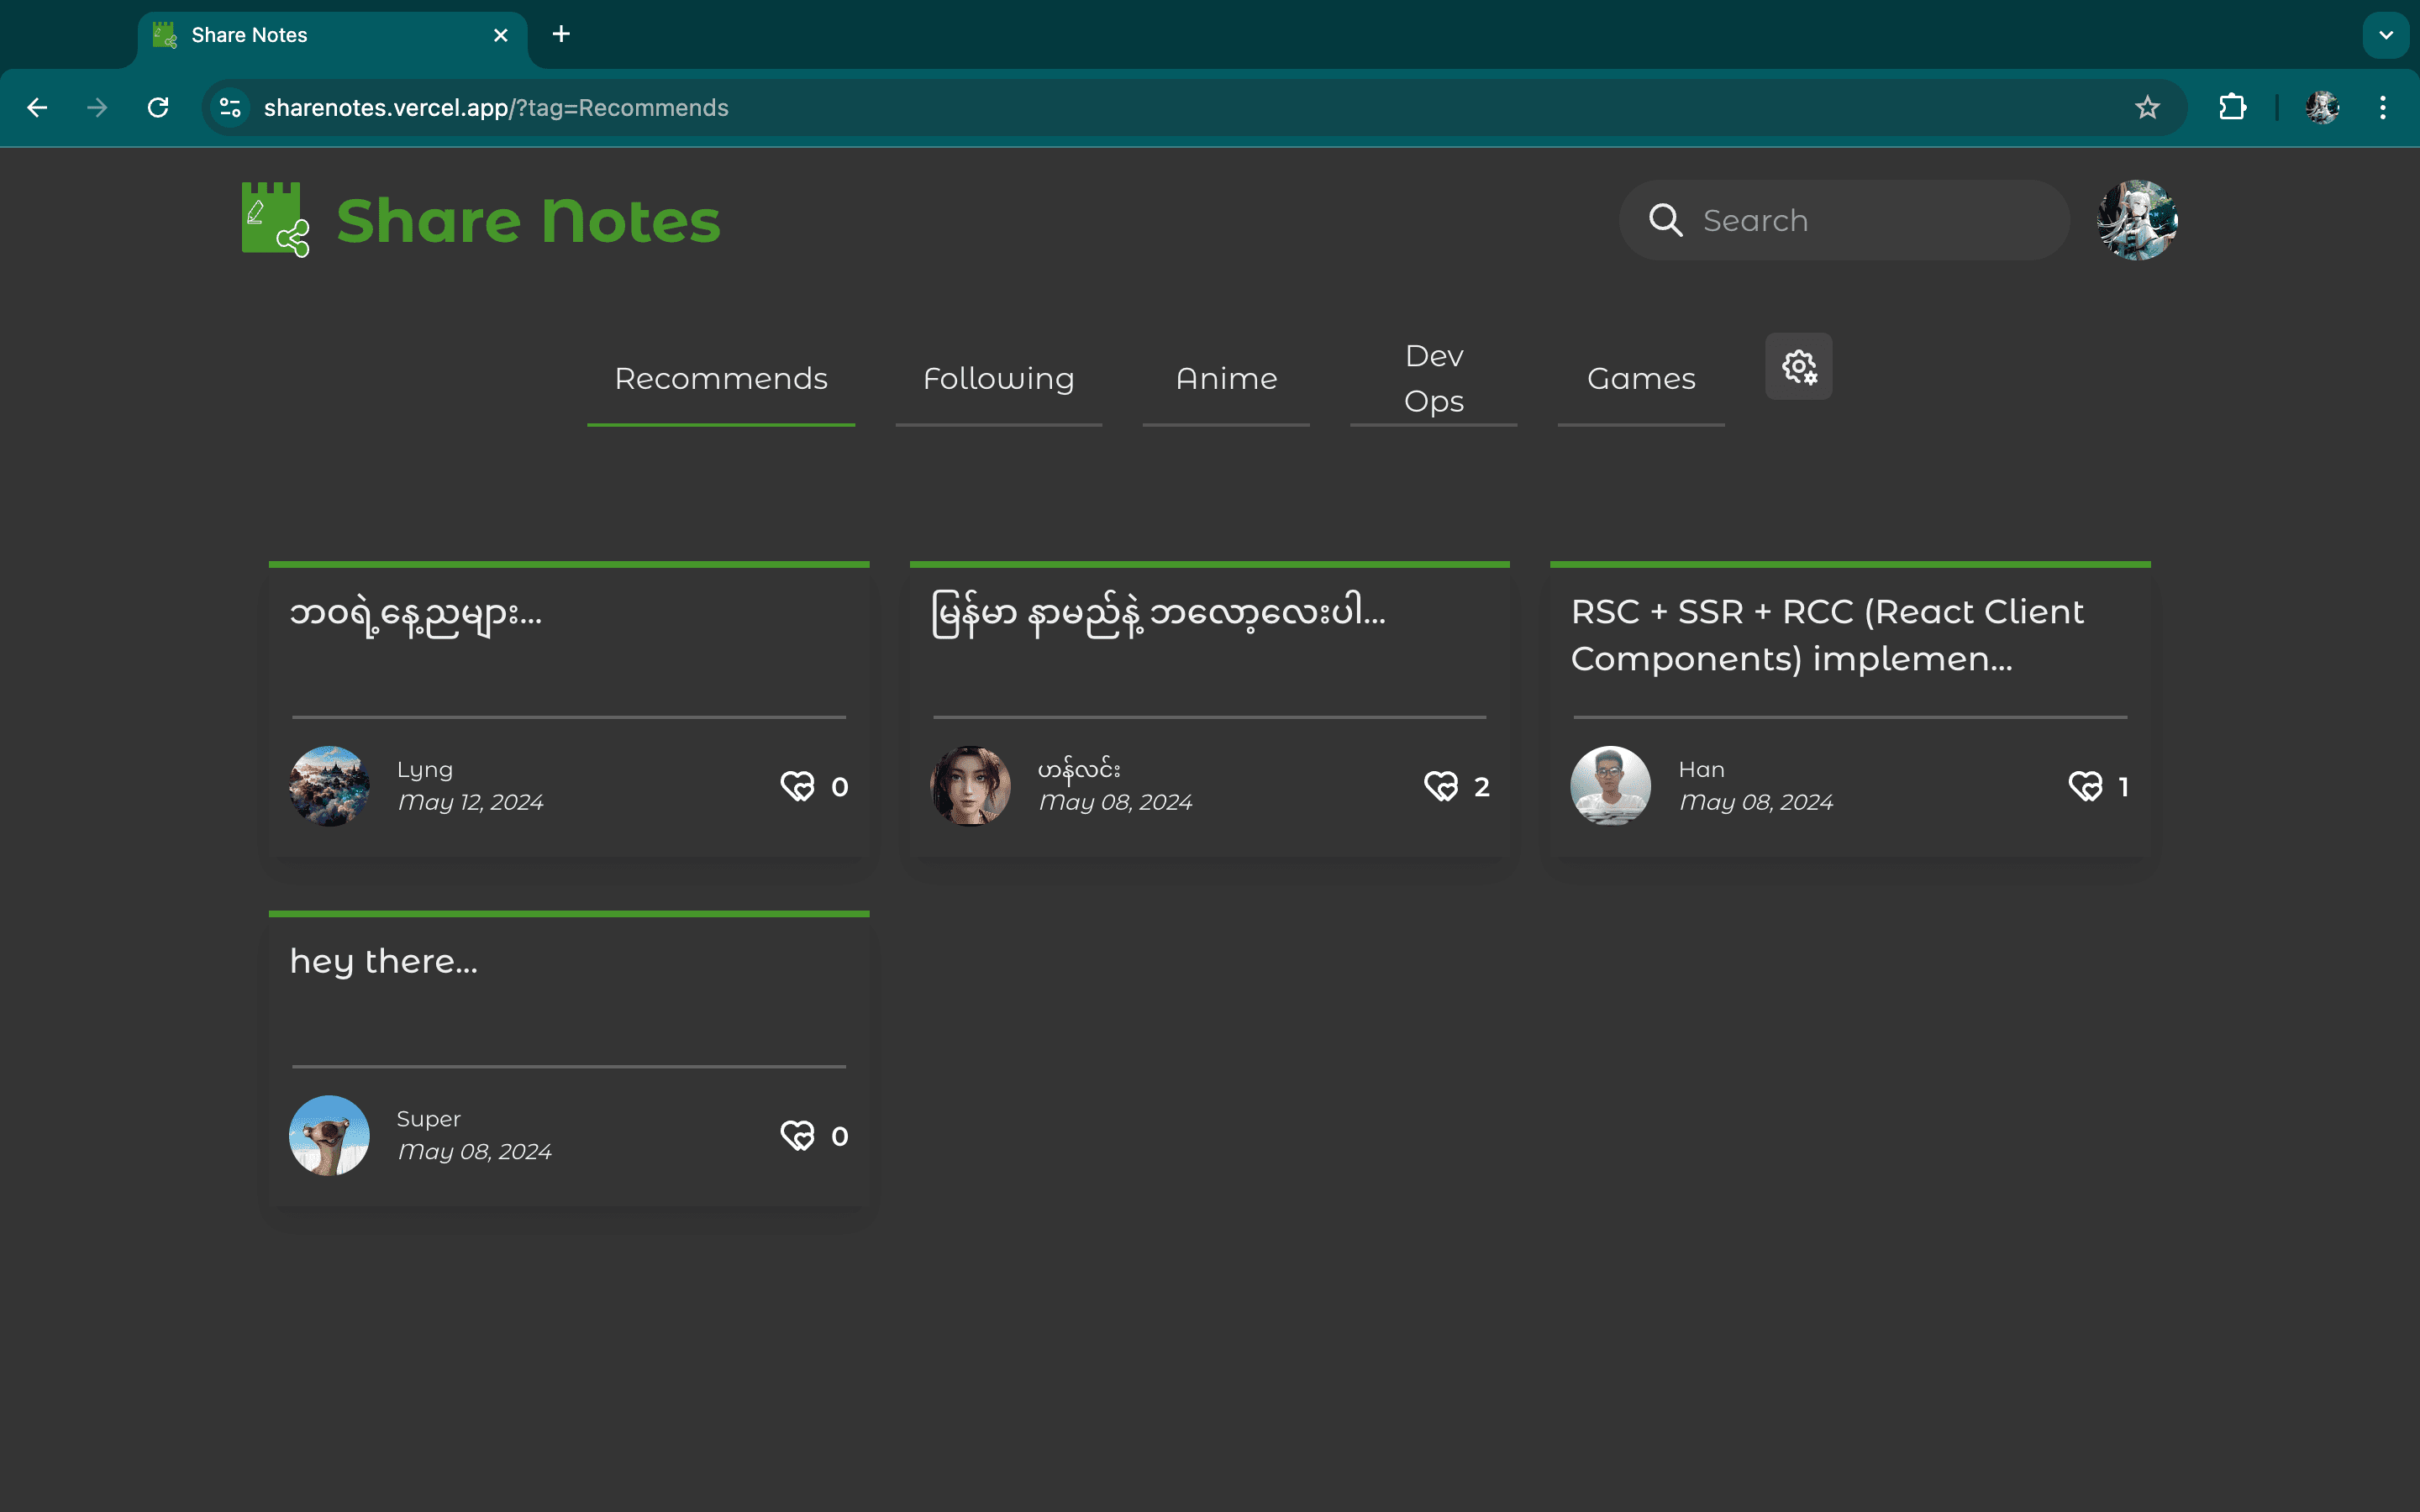The height and width of the screenshot is (1512, 2420).
Task: Open the site permissions icon in the address bar
Action: (x=229, y=107)
